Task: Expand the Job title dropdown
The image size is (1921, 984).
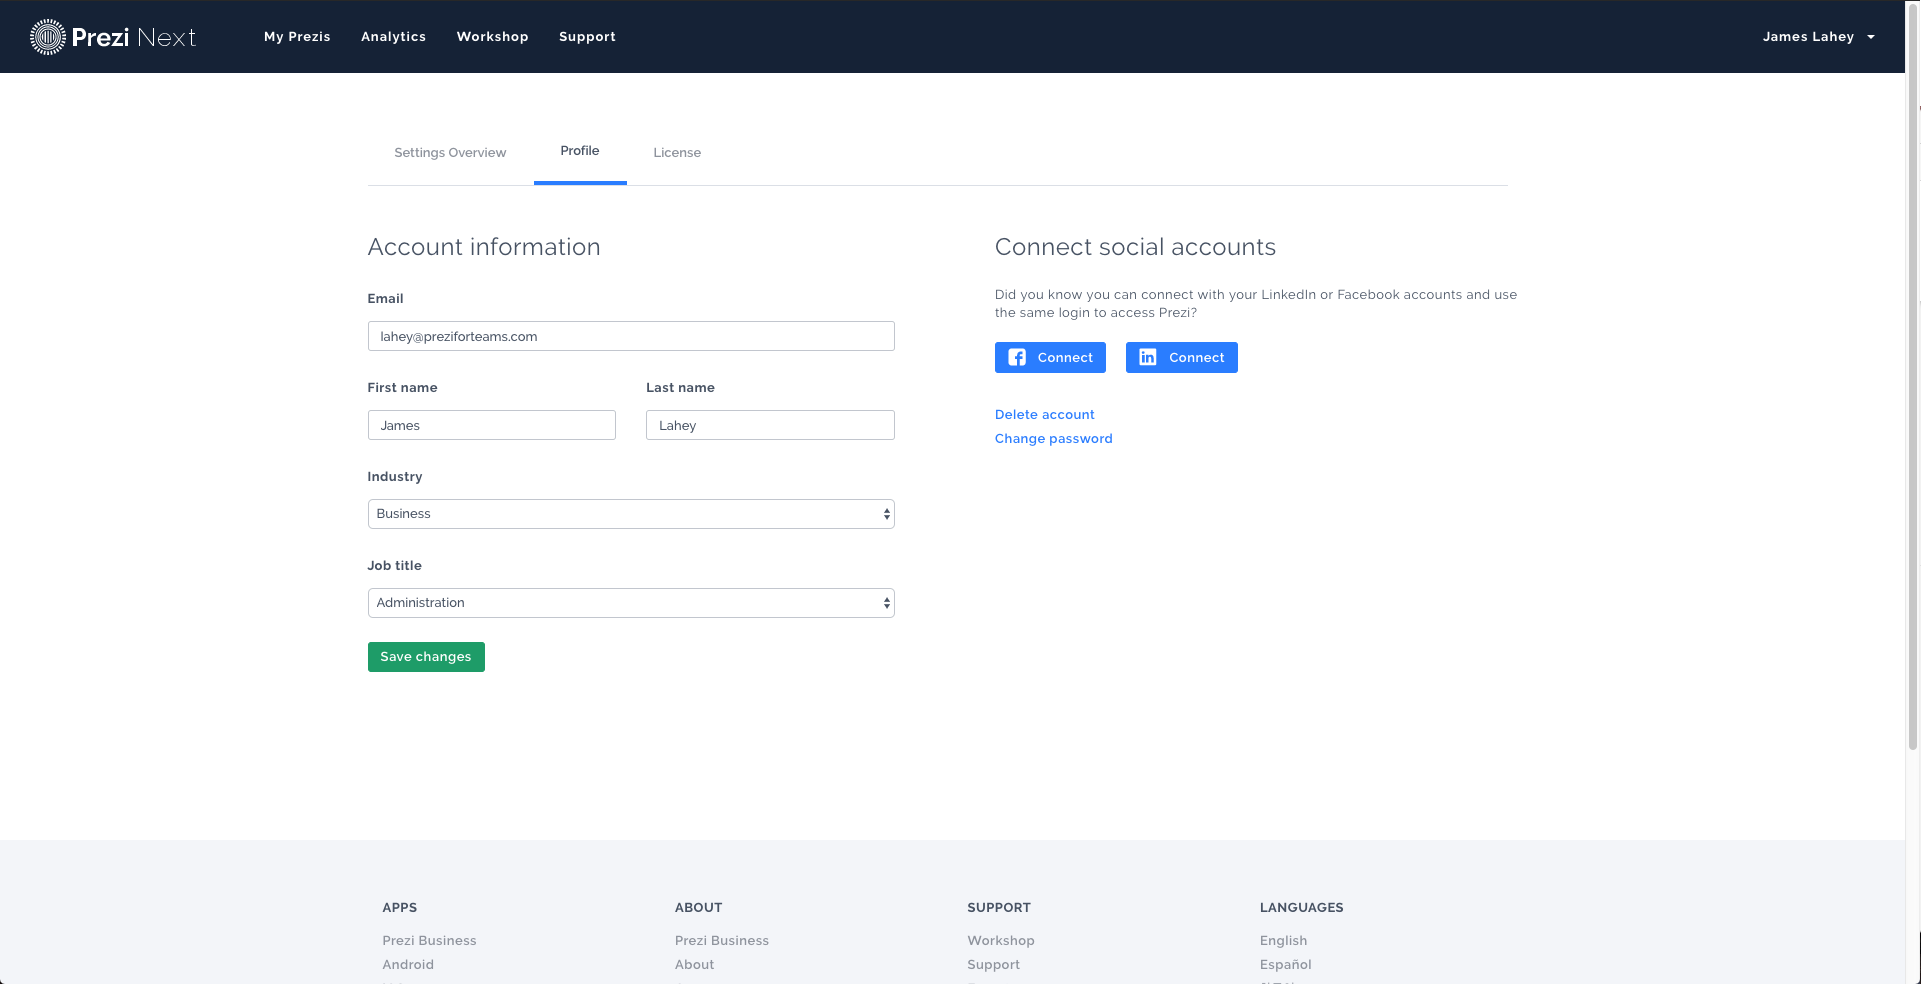Action: [x=630, y=603]
